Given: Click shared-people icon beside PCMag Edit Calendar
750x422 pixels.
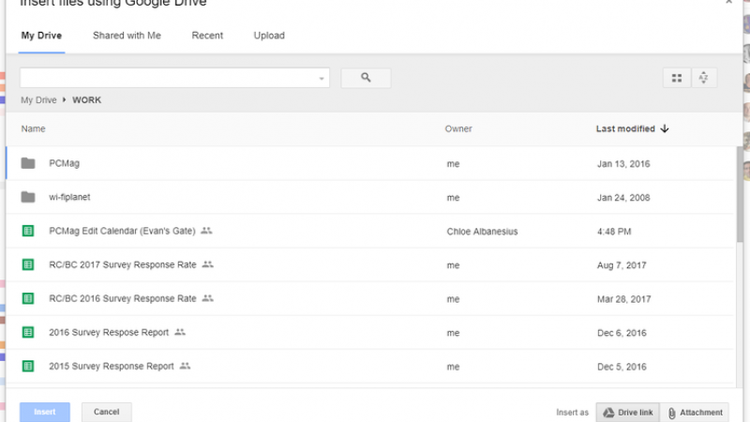Looking at the screenshot, I should point(206,231).
